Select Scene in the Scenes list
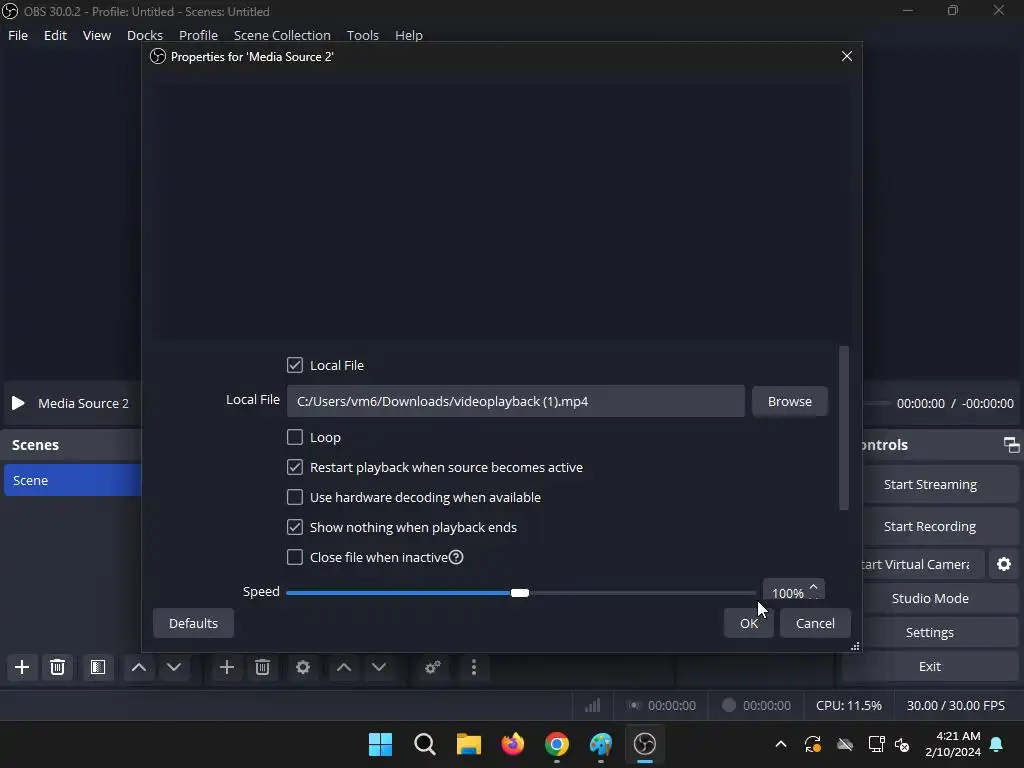1024x768 pixels. pos(72,480)
